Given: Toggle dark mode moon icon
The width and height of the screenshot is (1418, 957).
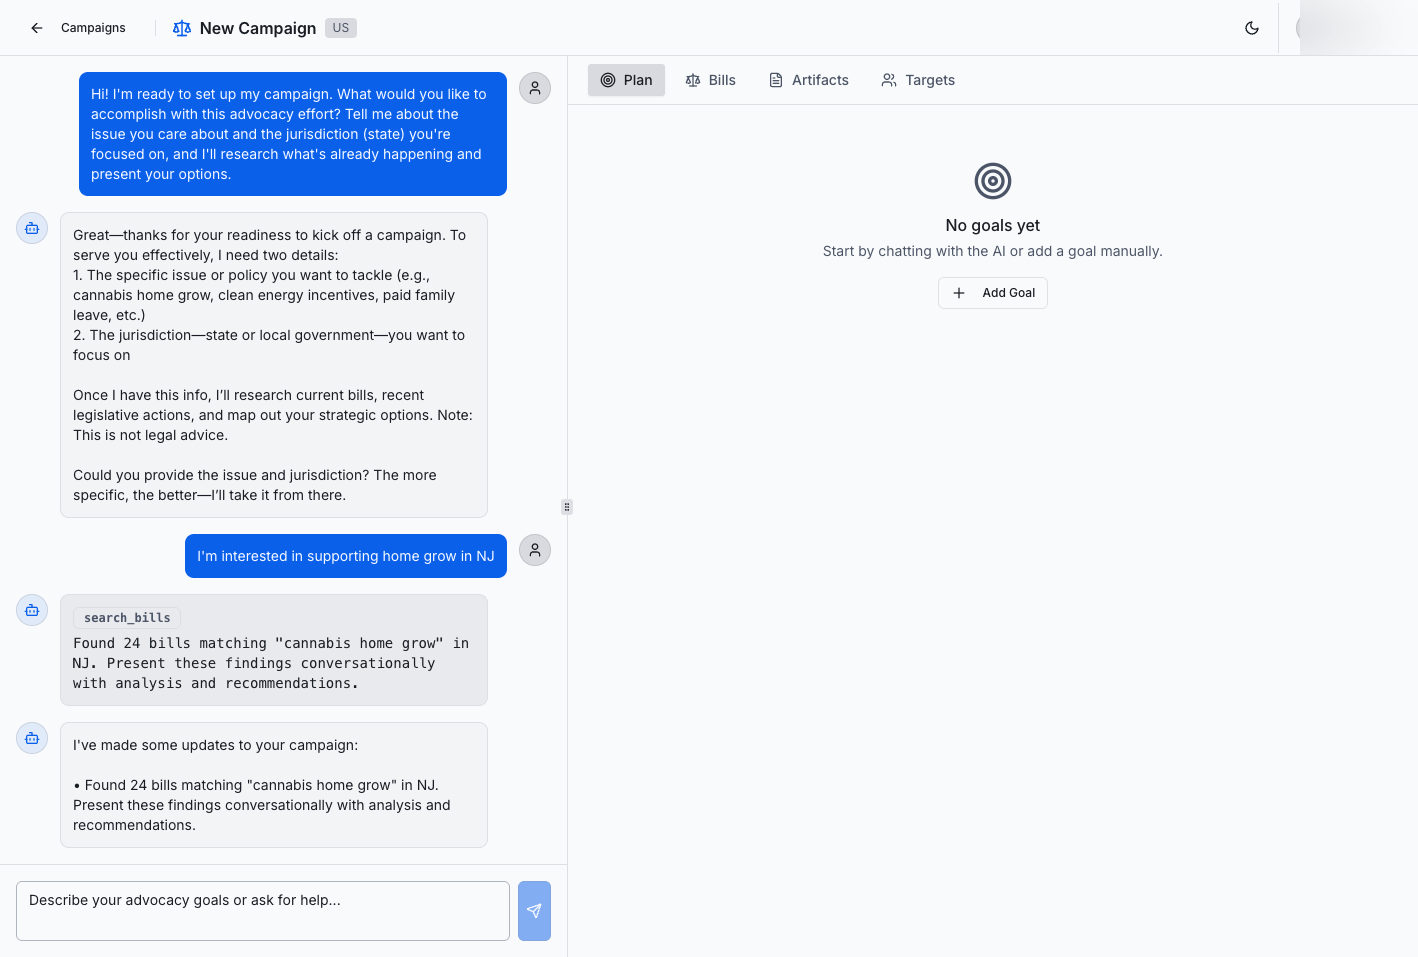Looking at the screenshot, I should (1252, 28).
